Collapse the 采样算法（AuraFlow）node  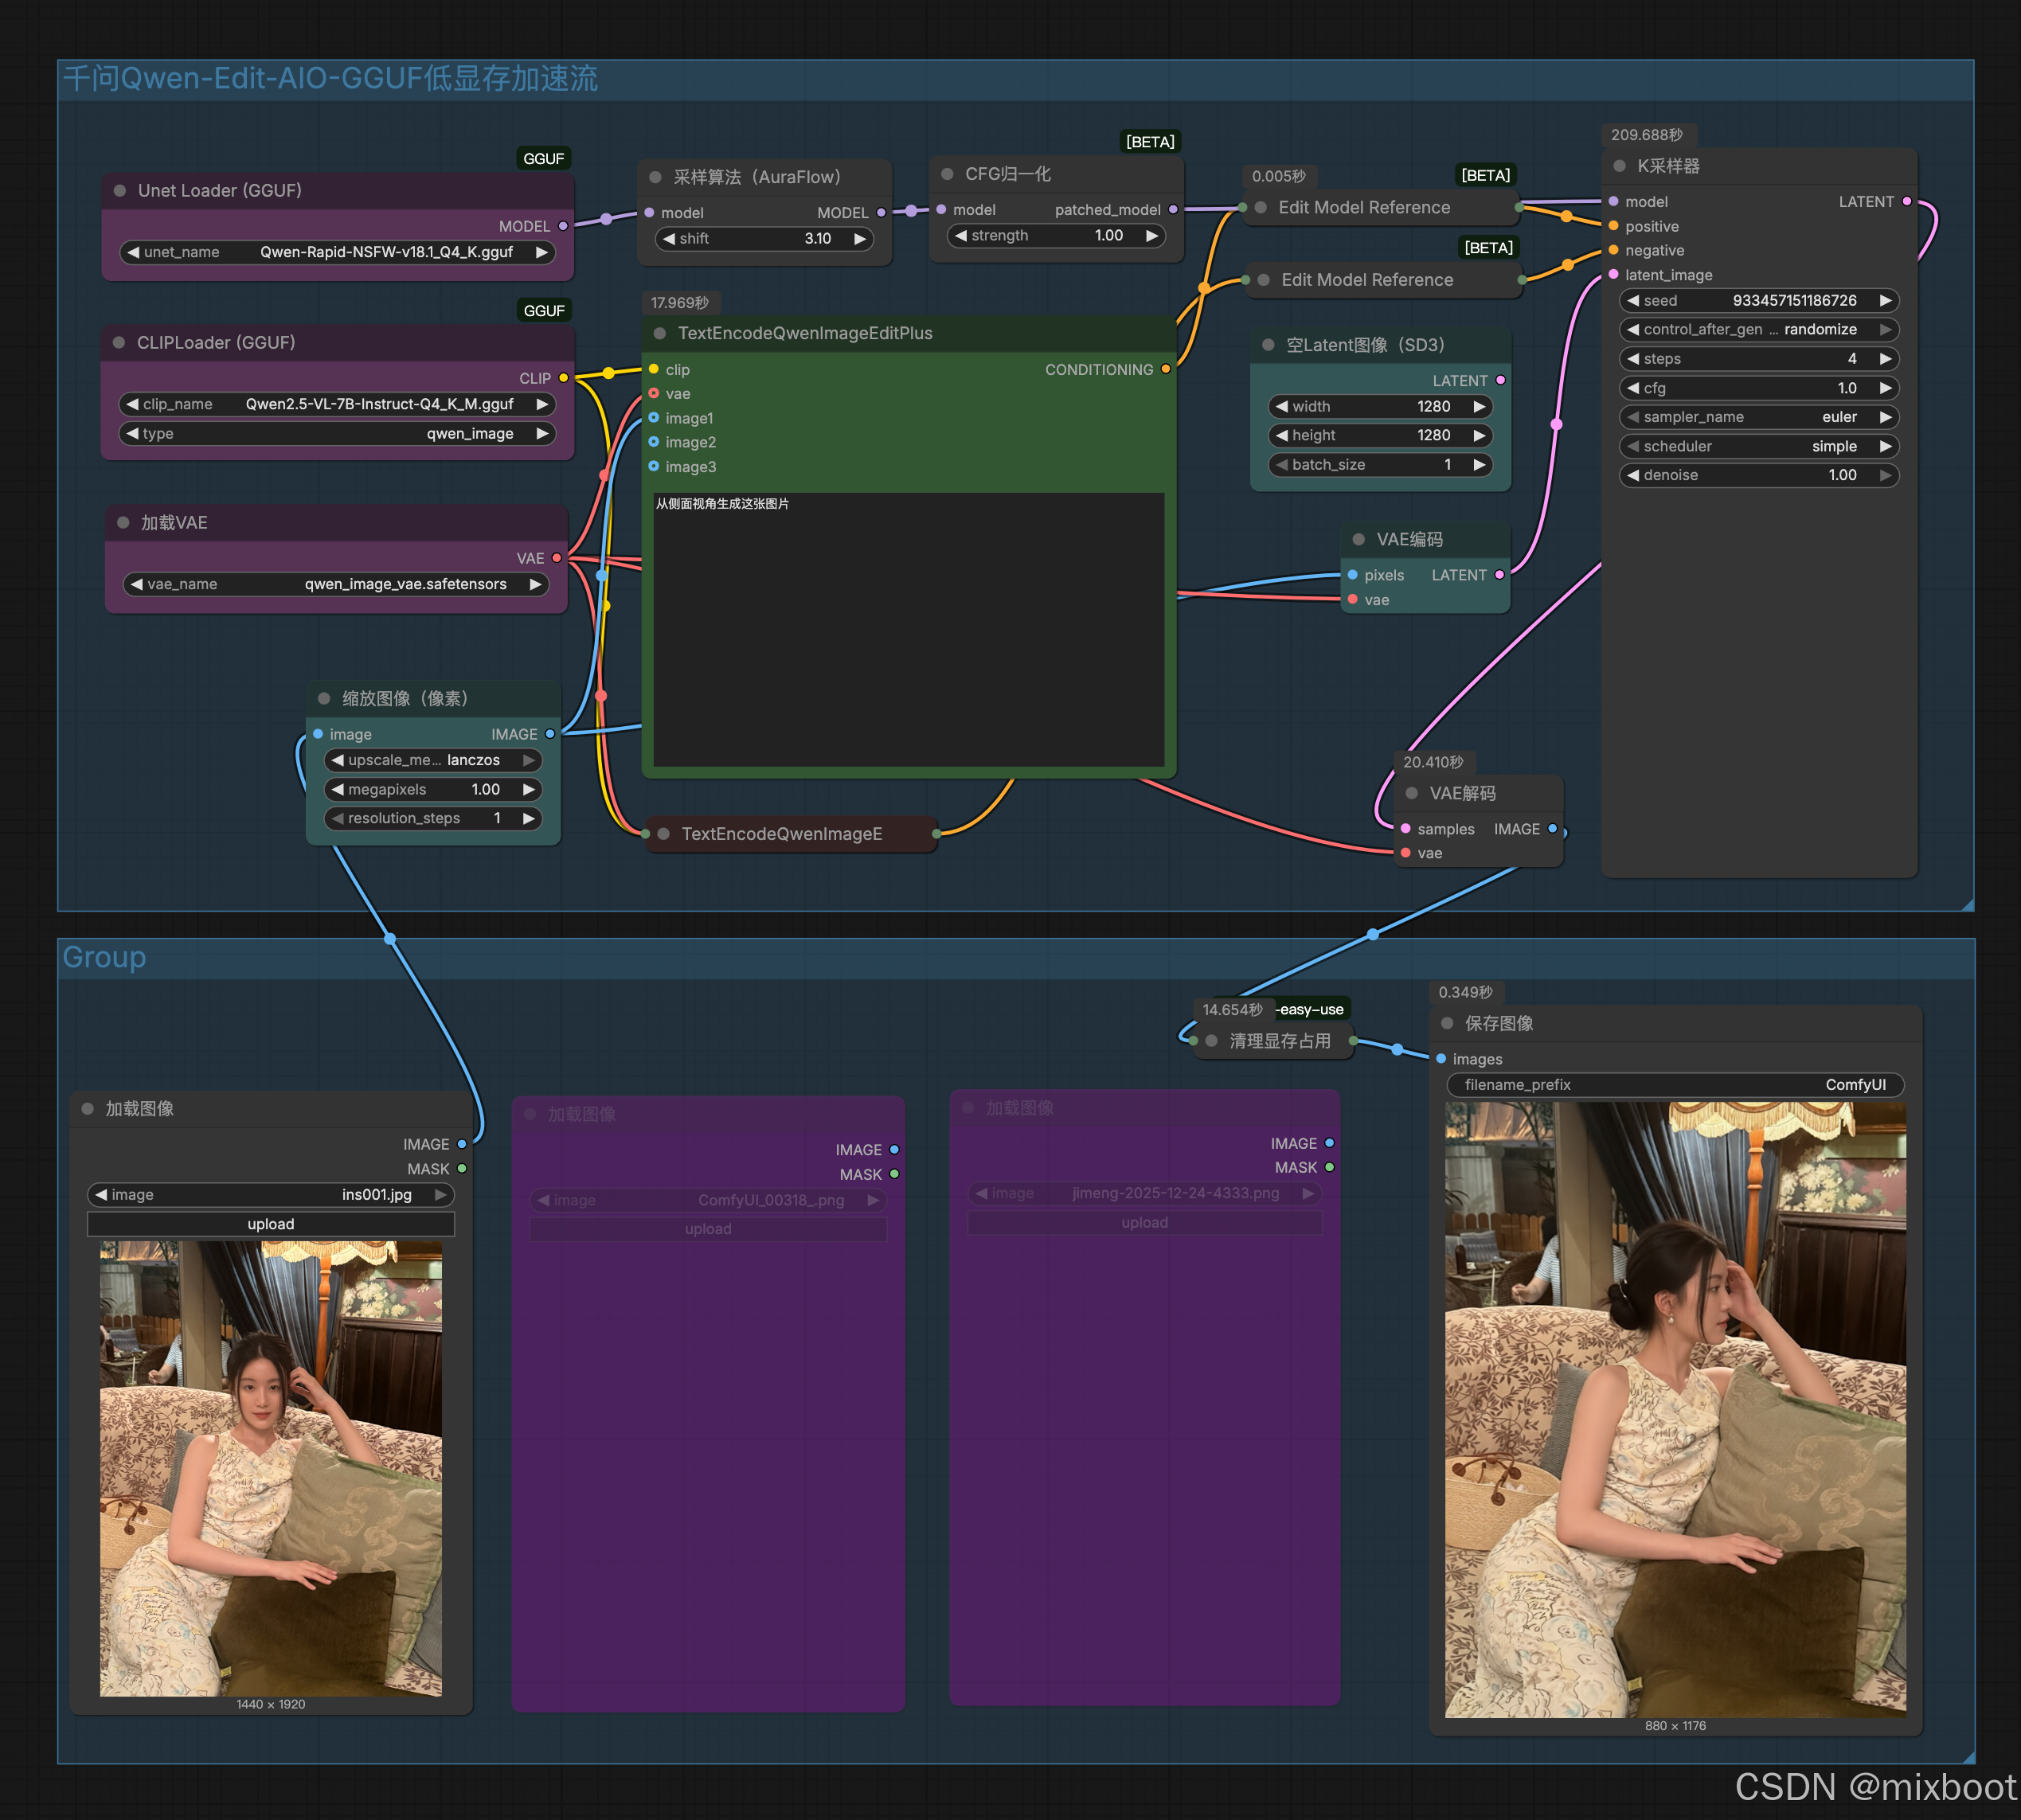coord(655,177)
